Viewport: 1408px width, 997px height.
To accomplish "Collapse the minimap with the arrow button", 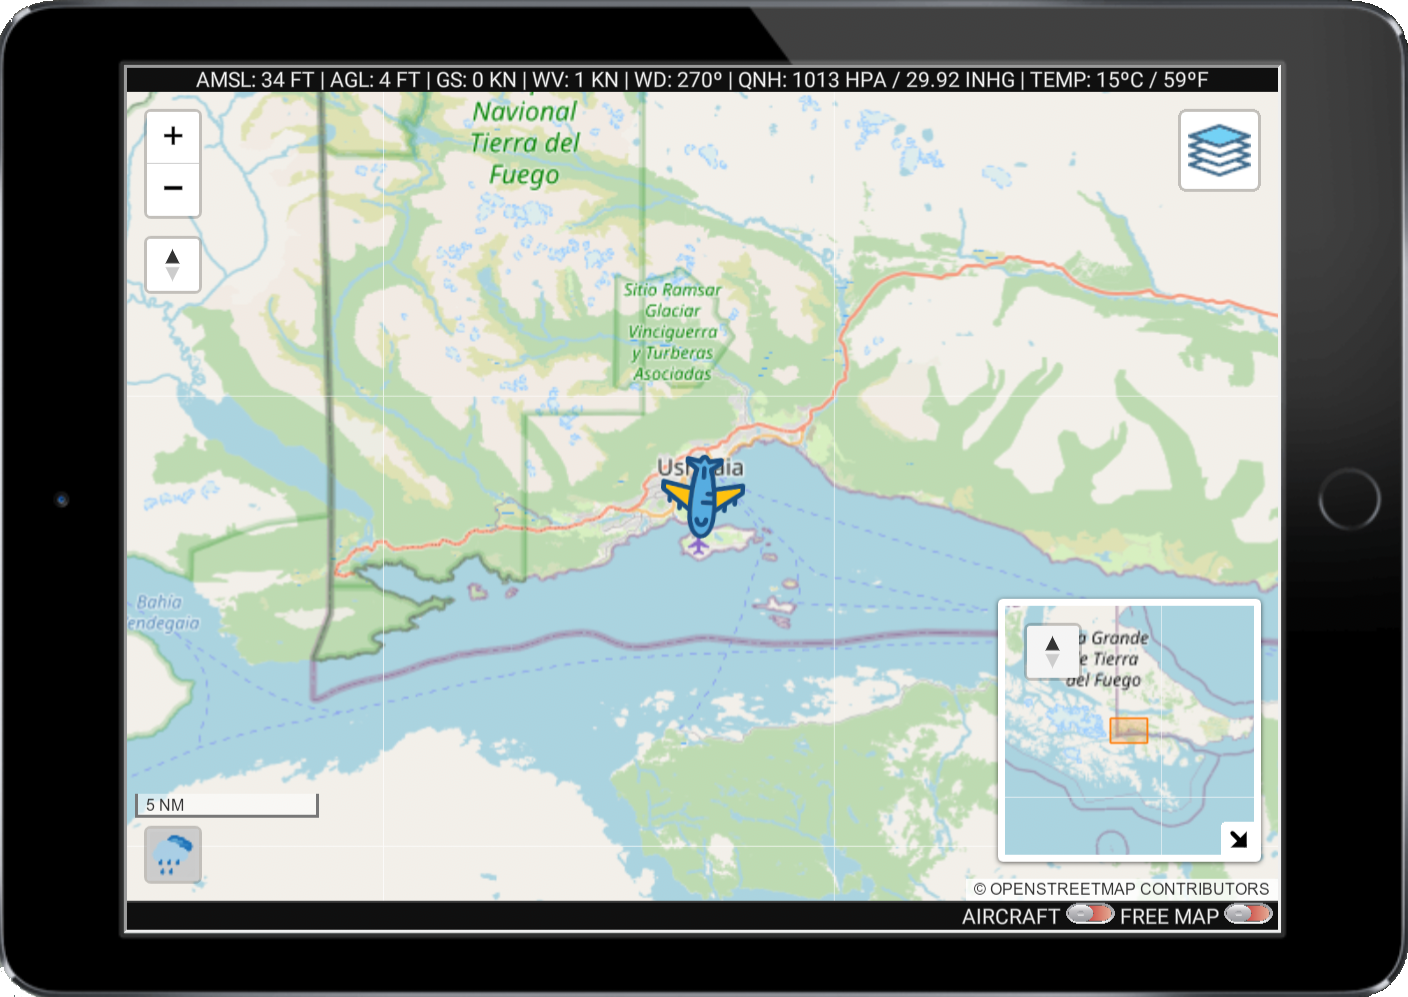I will [x=1239, y=839].
